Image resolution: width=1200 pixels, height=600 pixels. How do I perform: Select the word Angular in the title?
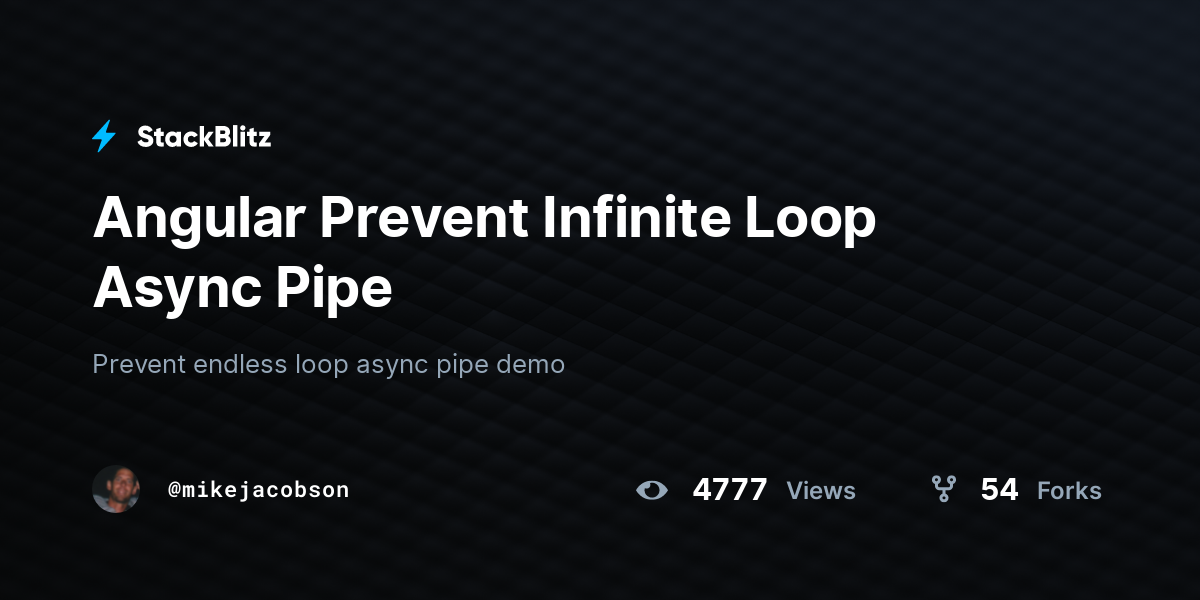click(x=198, y=220)
